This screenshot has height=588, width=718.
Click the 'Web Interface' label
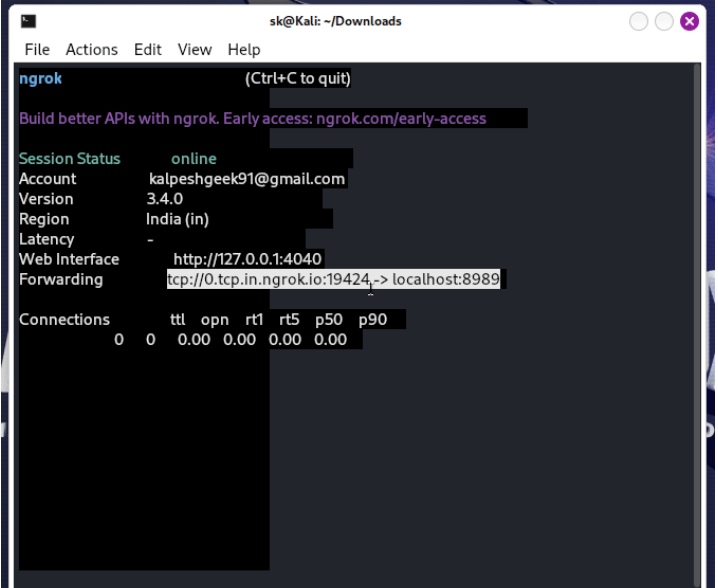point(69,259)
